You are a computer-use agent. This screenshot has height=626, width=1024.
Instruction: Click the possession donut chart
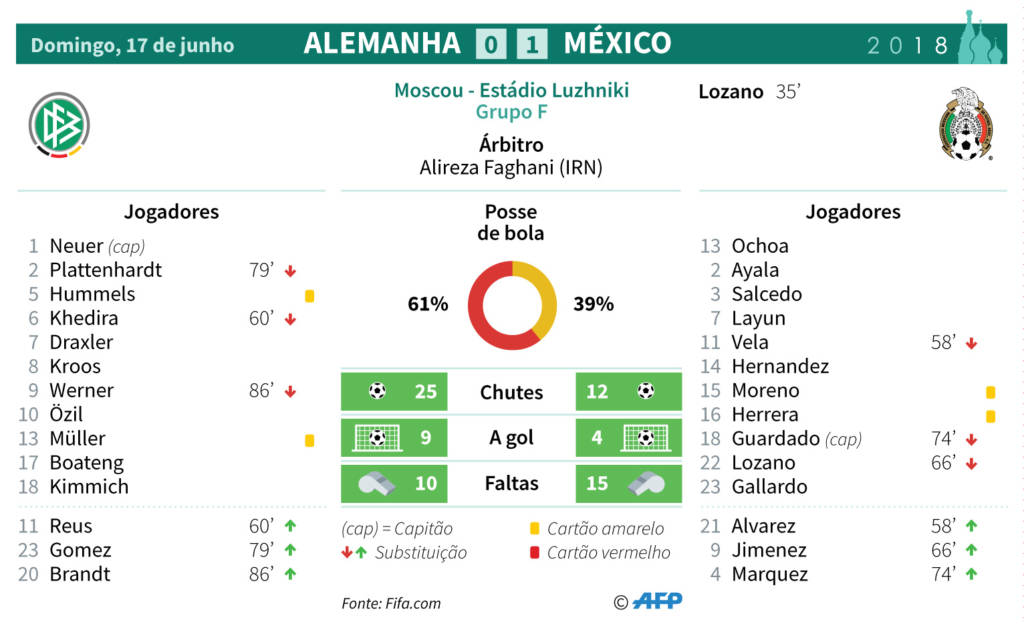coord(512,305)
